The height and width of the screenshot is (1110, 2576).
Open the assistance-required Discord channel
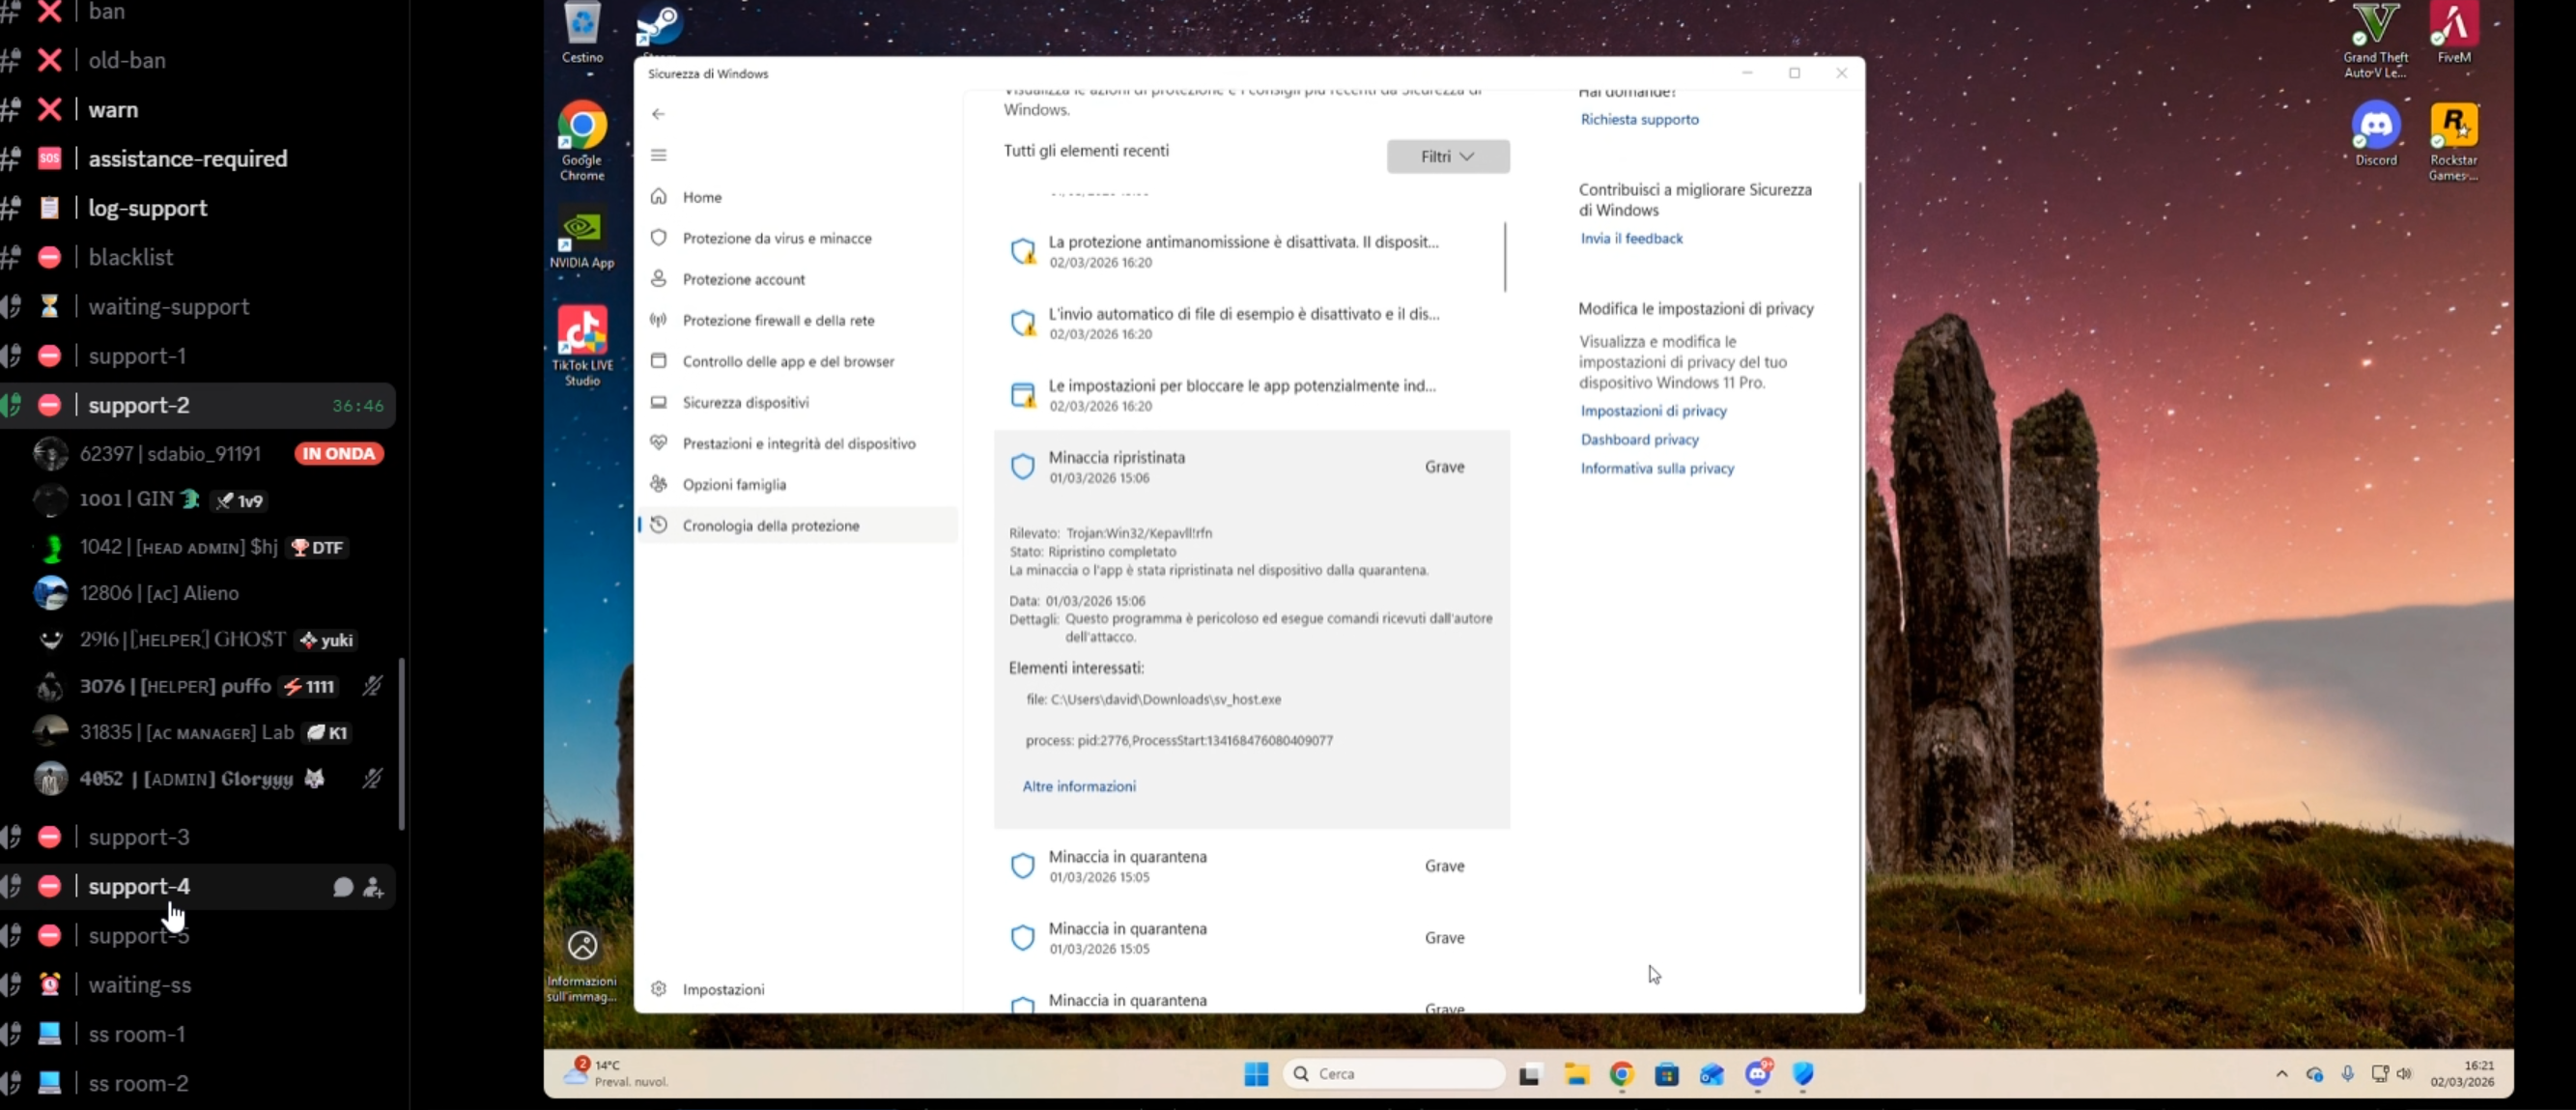click(197, 158)
